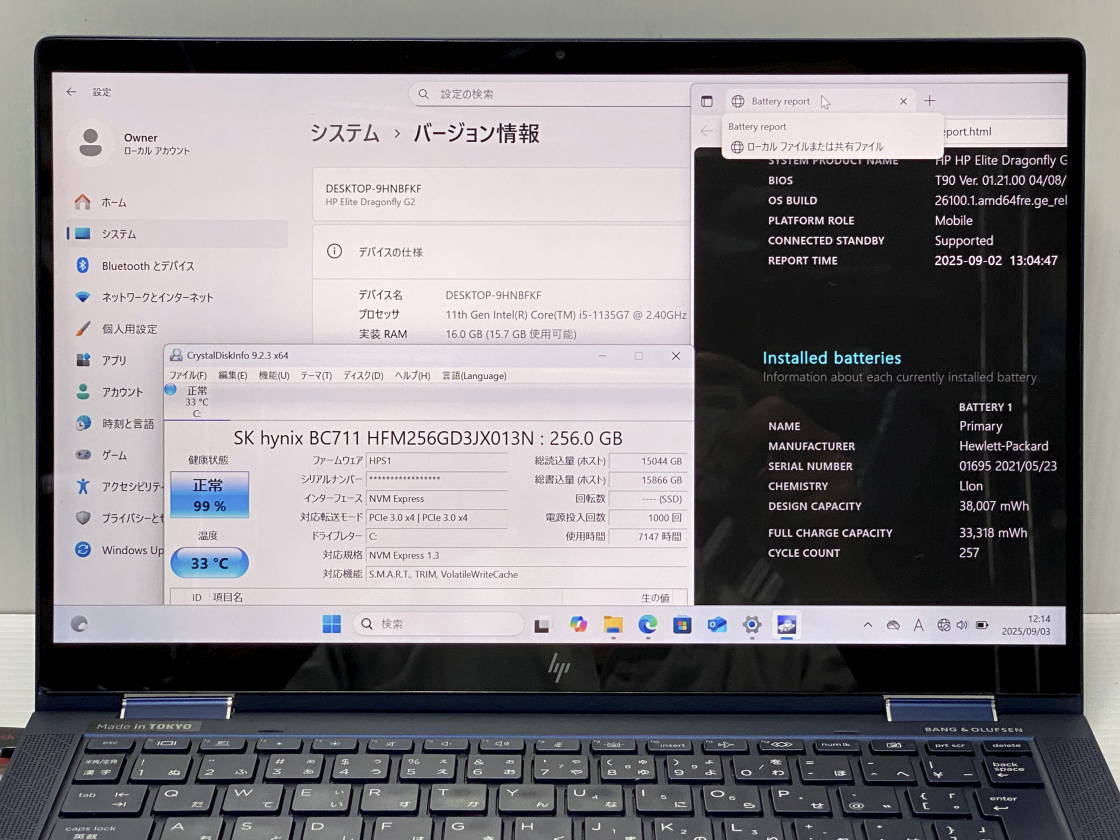Click the IME A input indicator
Viewport: 1120px width, 840px height.
pos(919,626)
